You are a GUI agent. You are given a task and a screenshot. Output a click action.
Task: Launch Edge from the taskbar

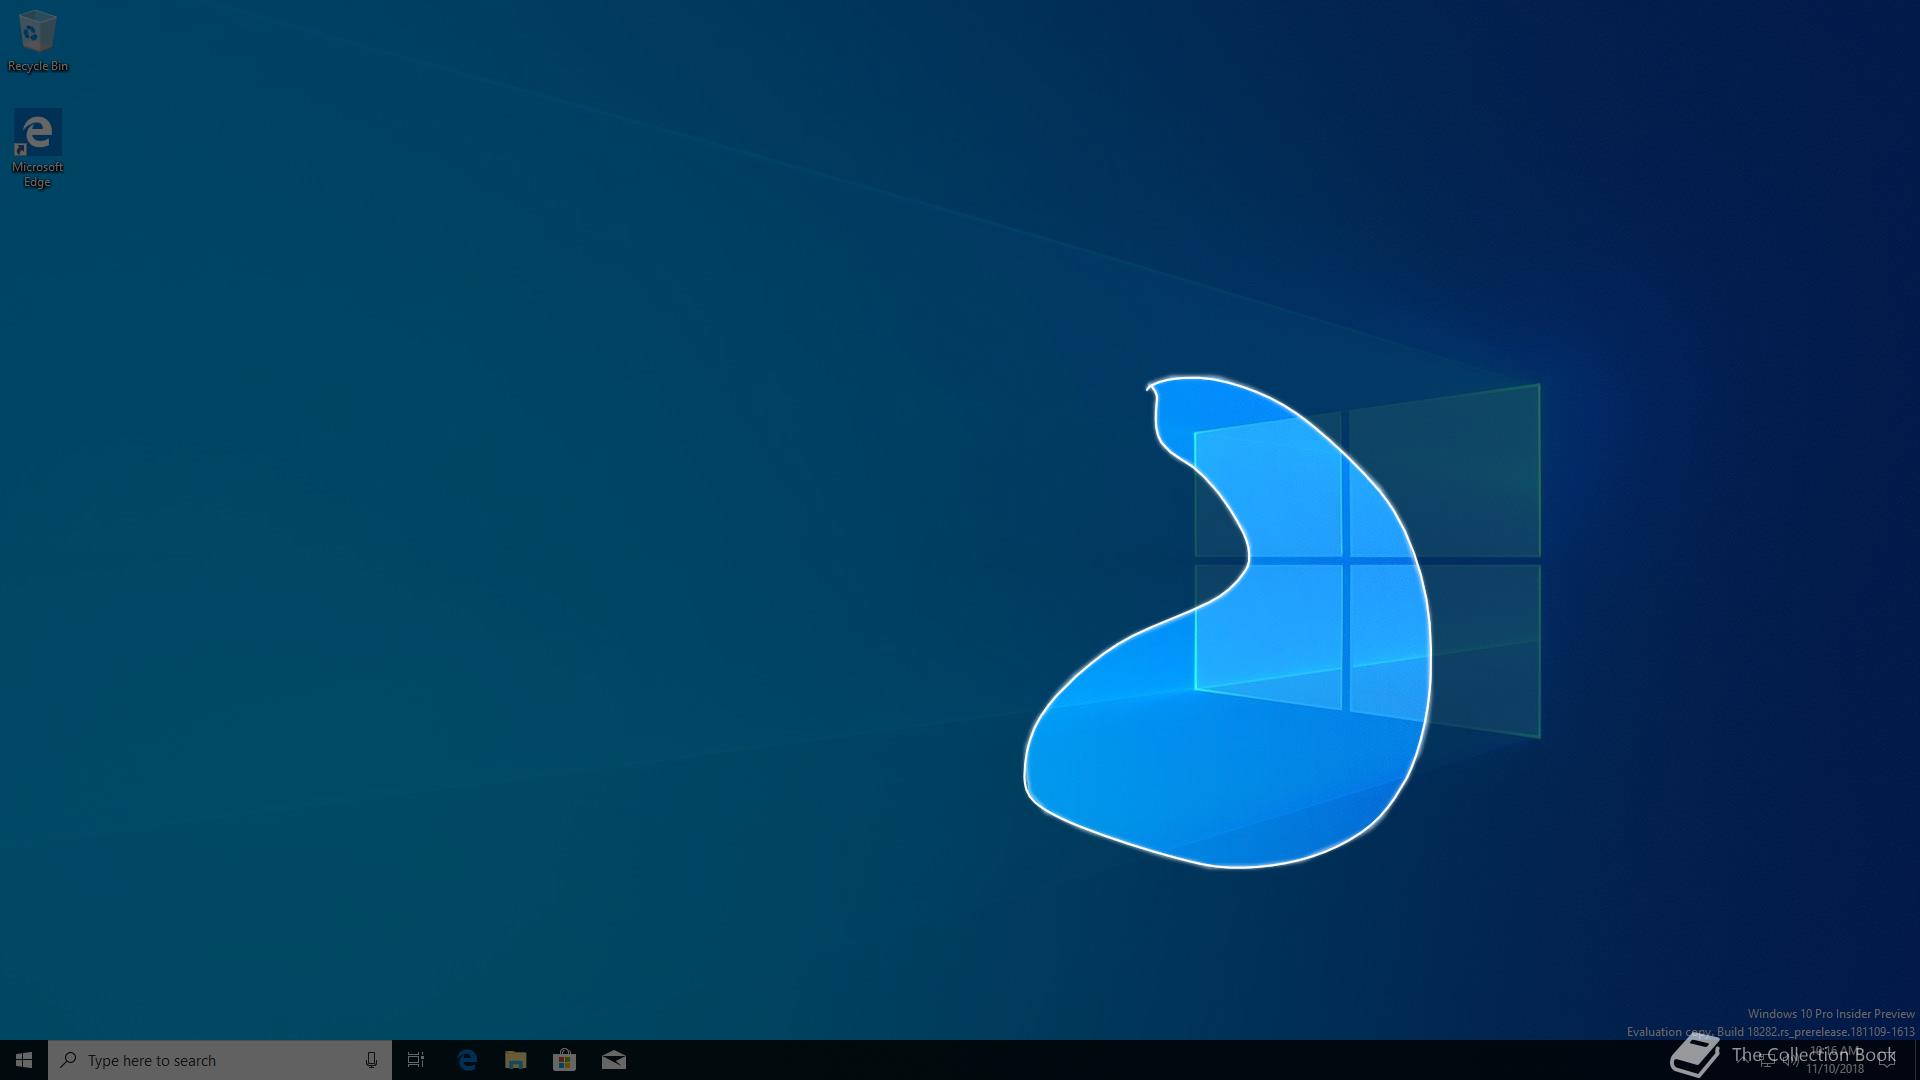467,1060
